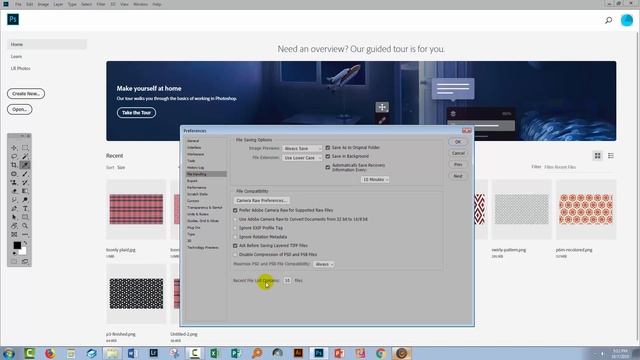Screen dimensions: 640x360
Task: Change the screen mode icon
Action: [x=25, y=261]
